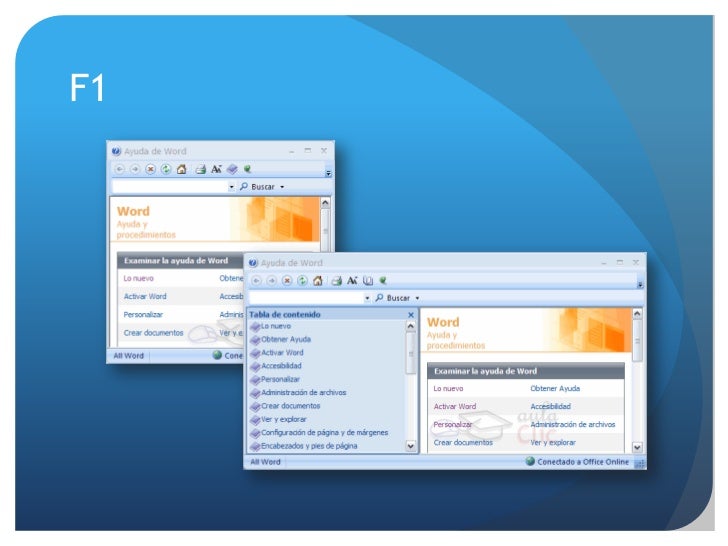The width and height of the screenshot is (728, 546).
Task: Click All Word status entry in front window
Action: click(x=265, y=462)
